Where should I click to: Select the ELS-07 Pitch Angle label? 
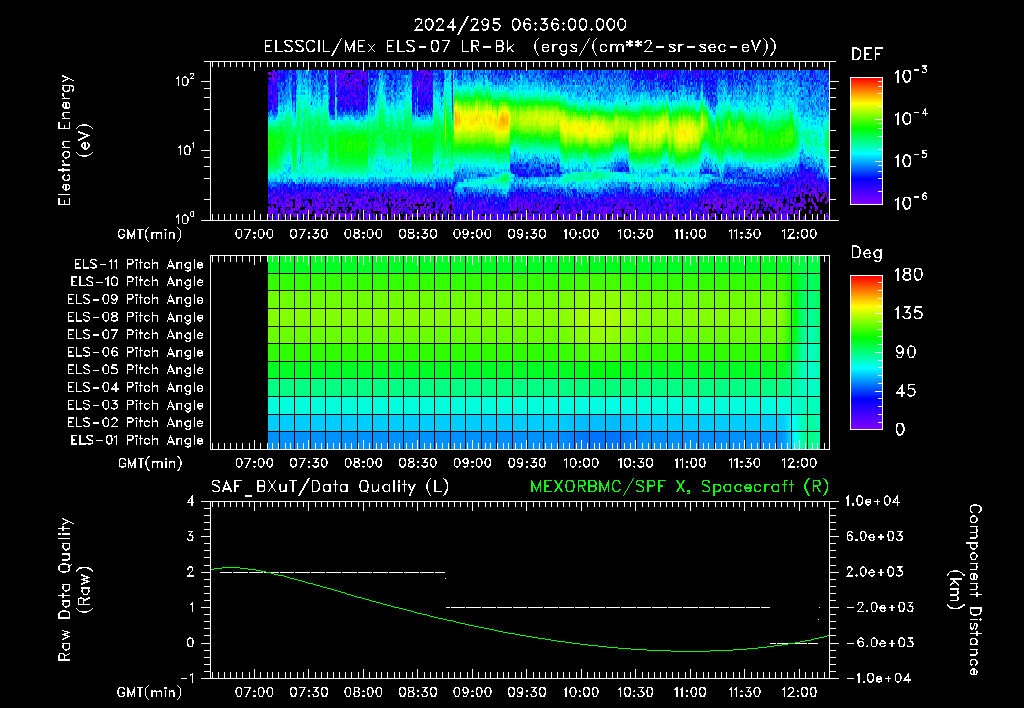135,334
